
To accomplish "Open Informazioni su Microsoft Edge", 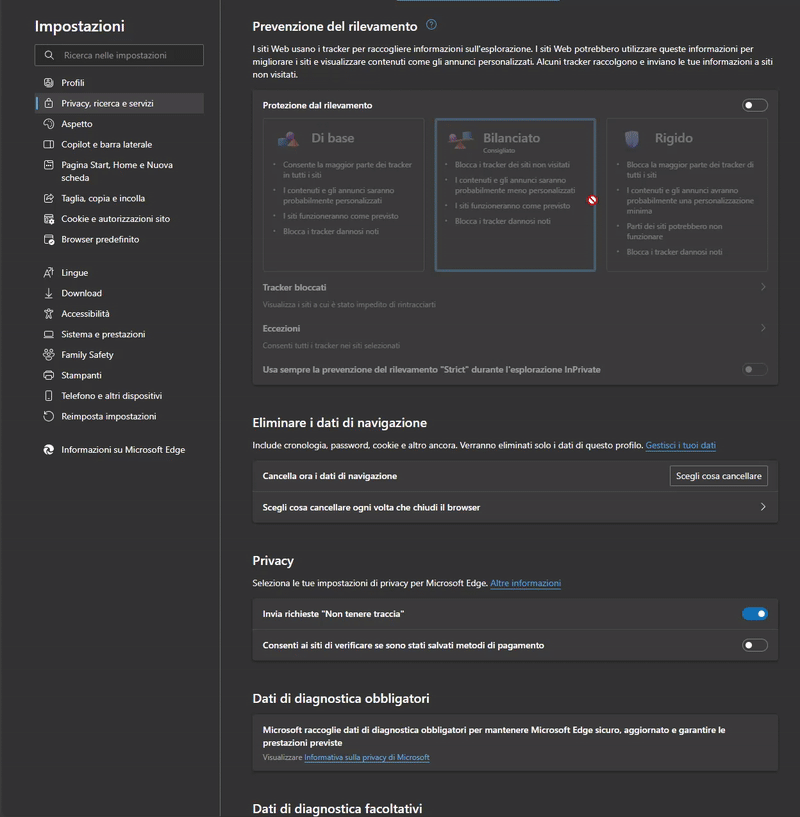I will click(119, 450).
